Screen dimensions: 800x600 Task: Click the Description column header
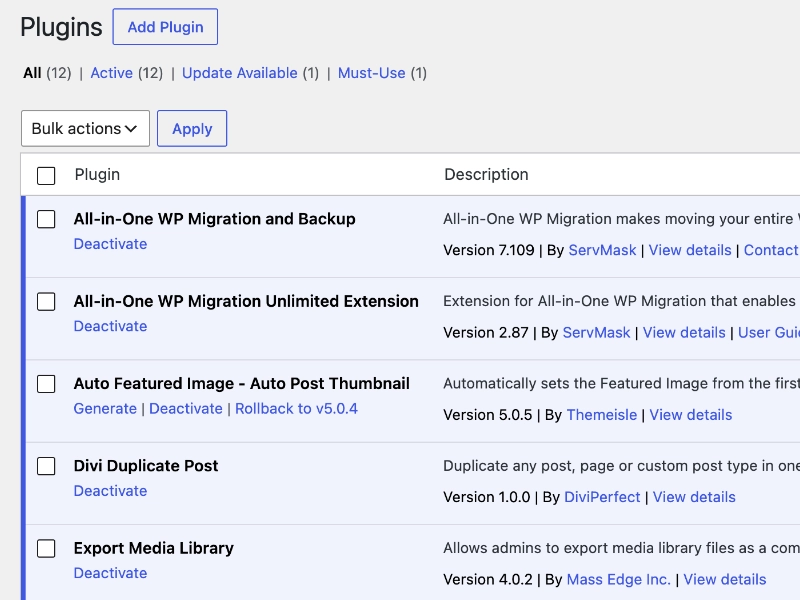click(486, 174)
